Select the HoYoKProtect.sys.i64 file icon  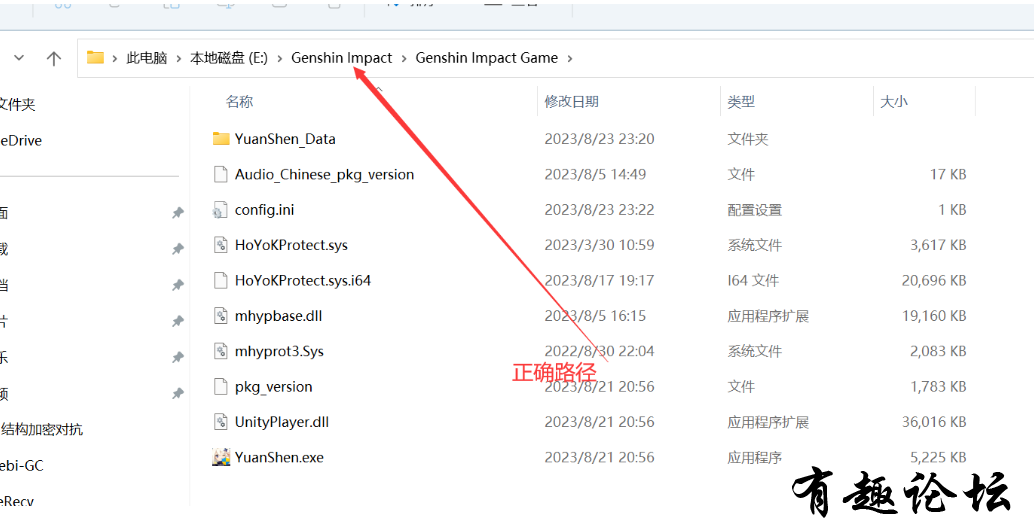tap(220, 280)
